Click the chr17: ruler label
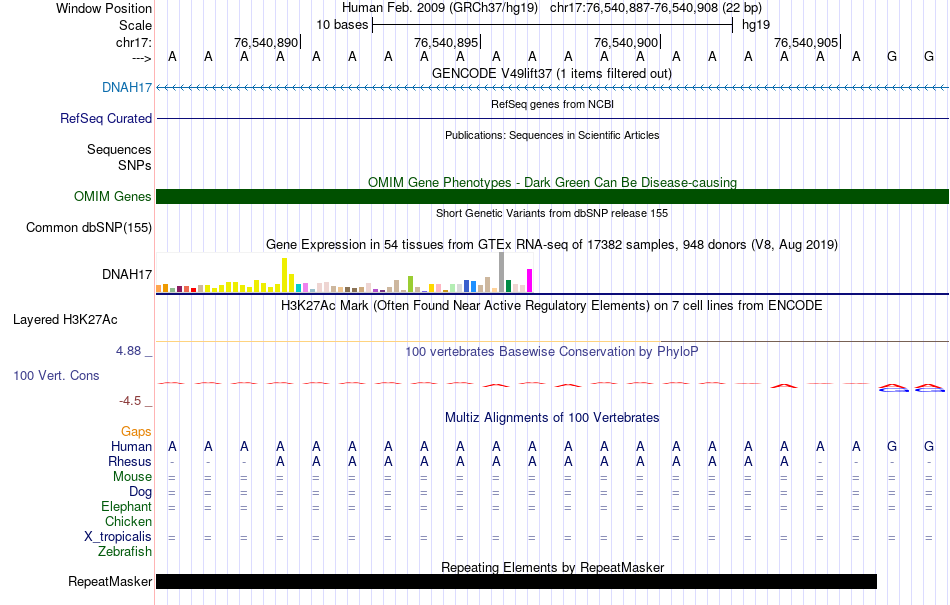 [x=134, y=42]
